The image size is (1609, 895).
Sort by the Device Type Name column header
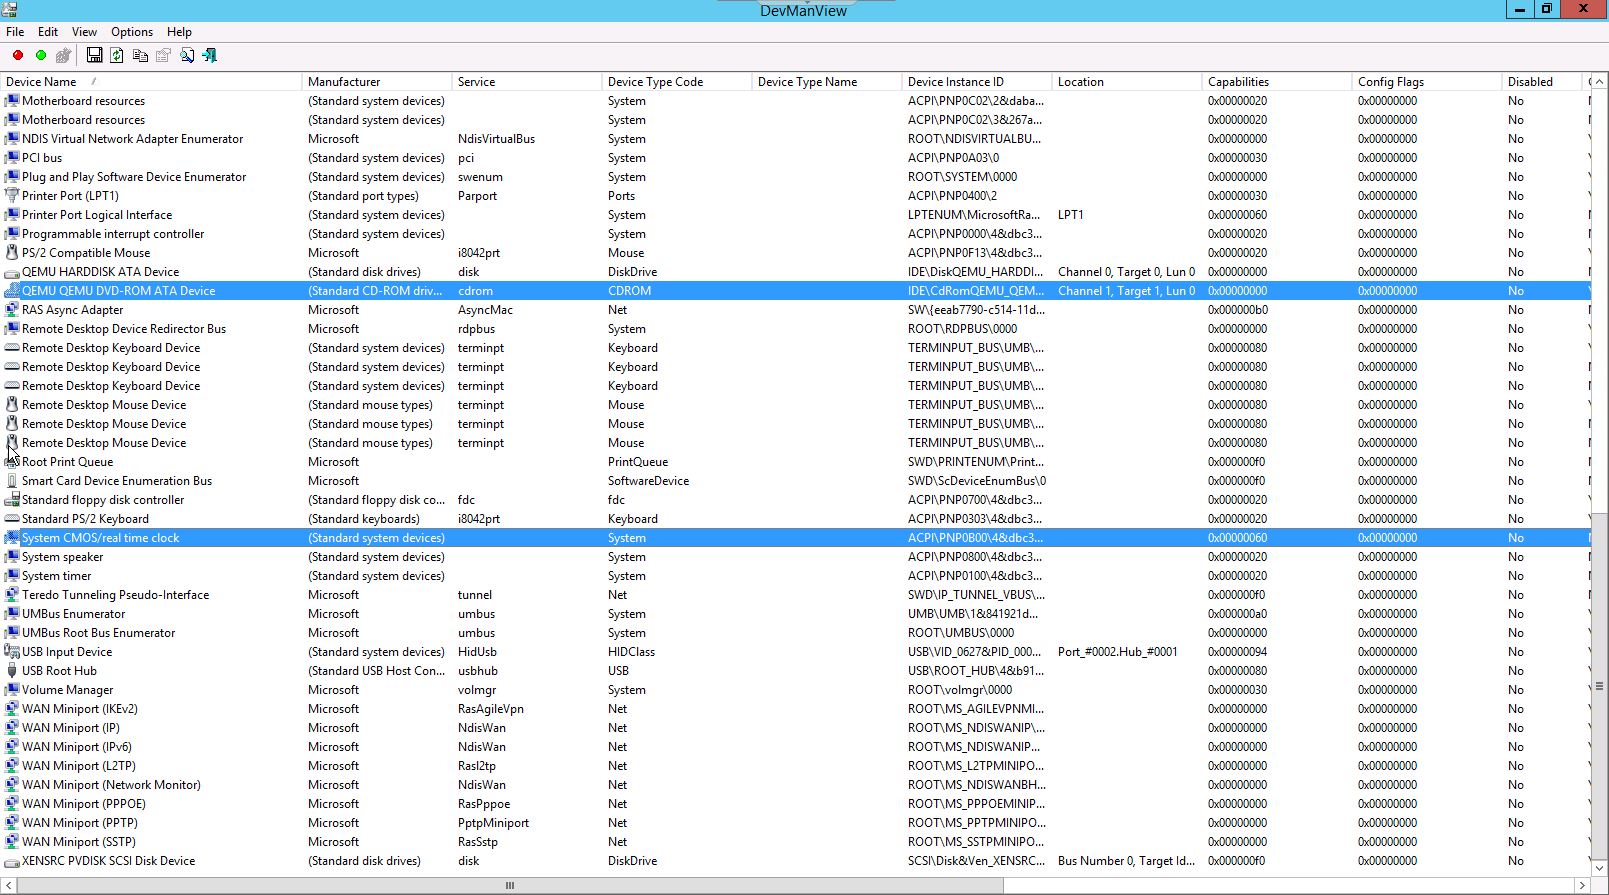(x=826, y=82)
